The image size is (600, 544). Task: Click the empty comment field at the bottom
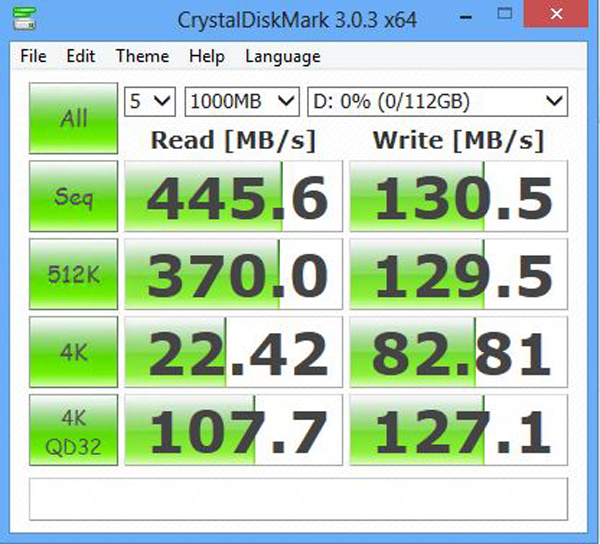click(x=298, y=499)
